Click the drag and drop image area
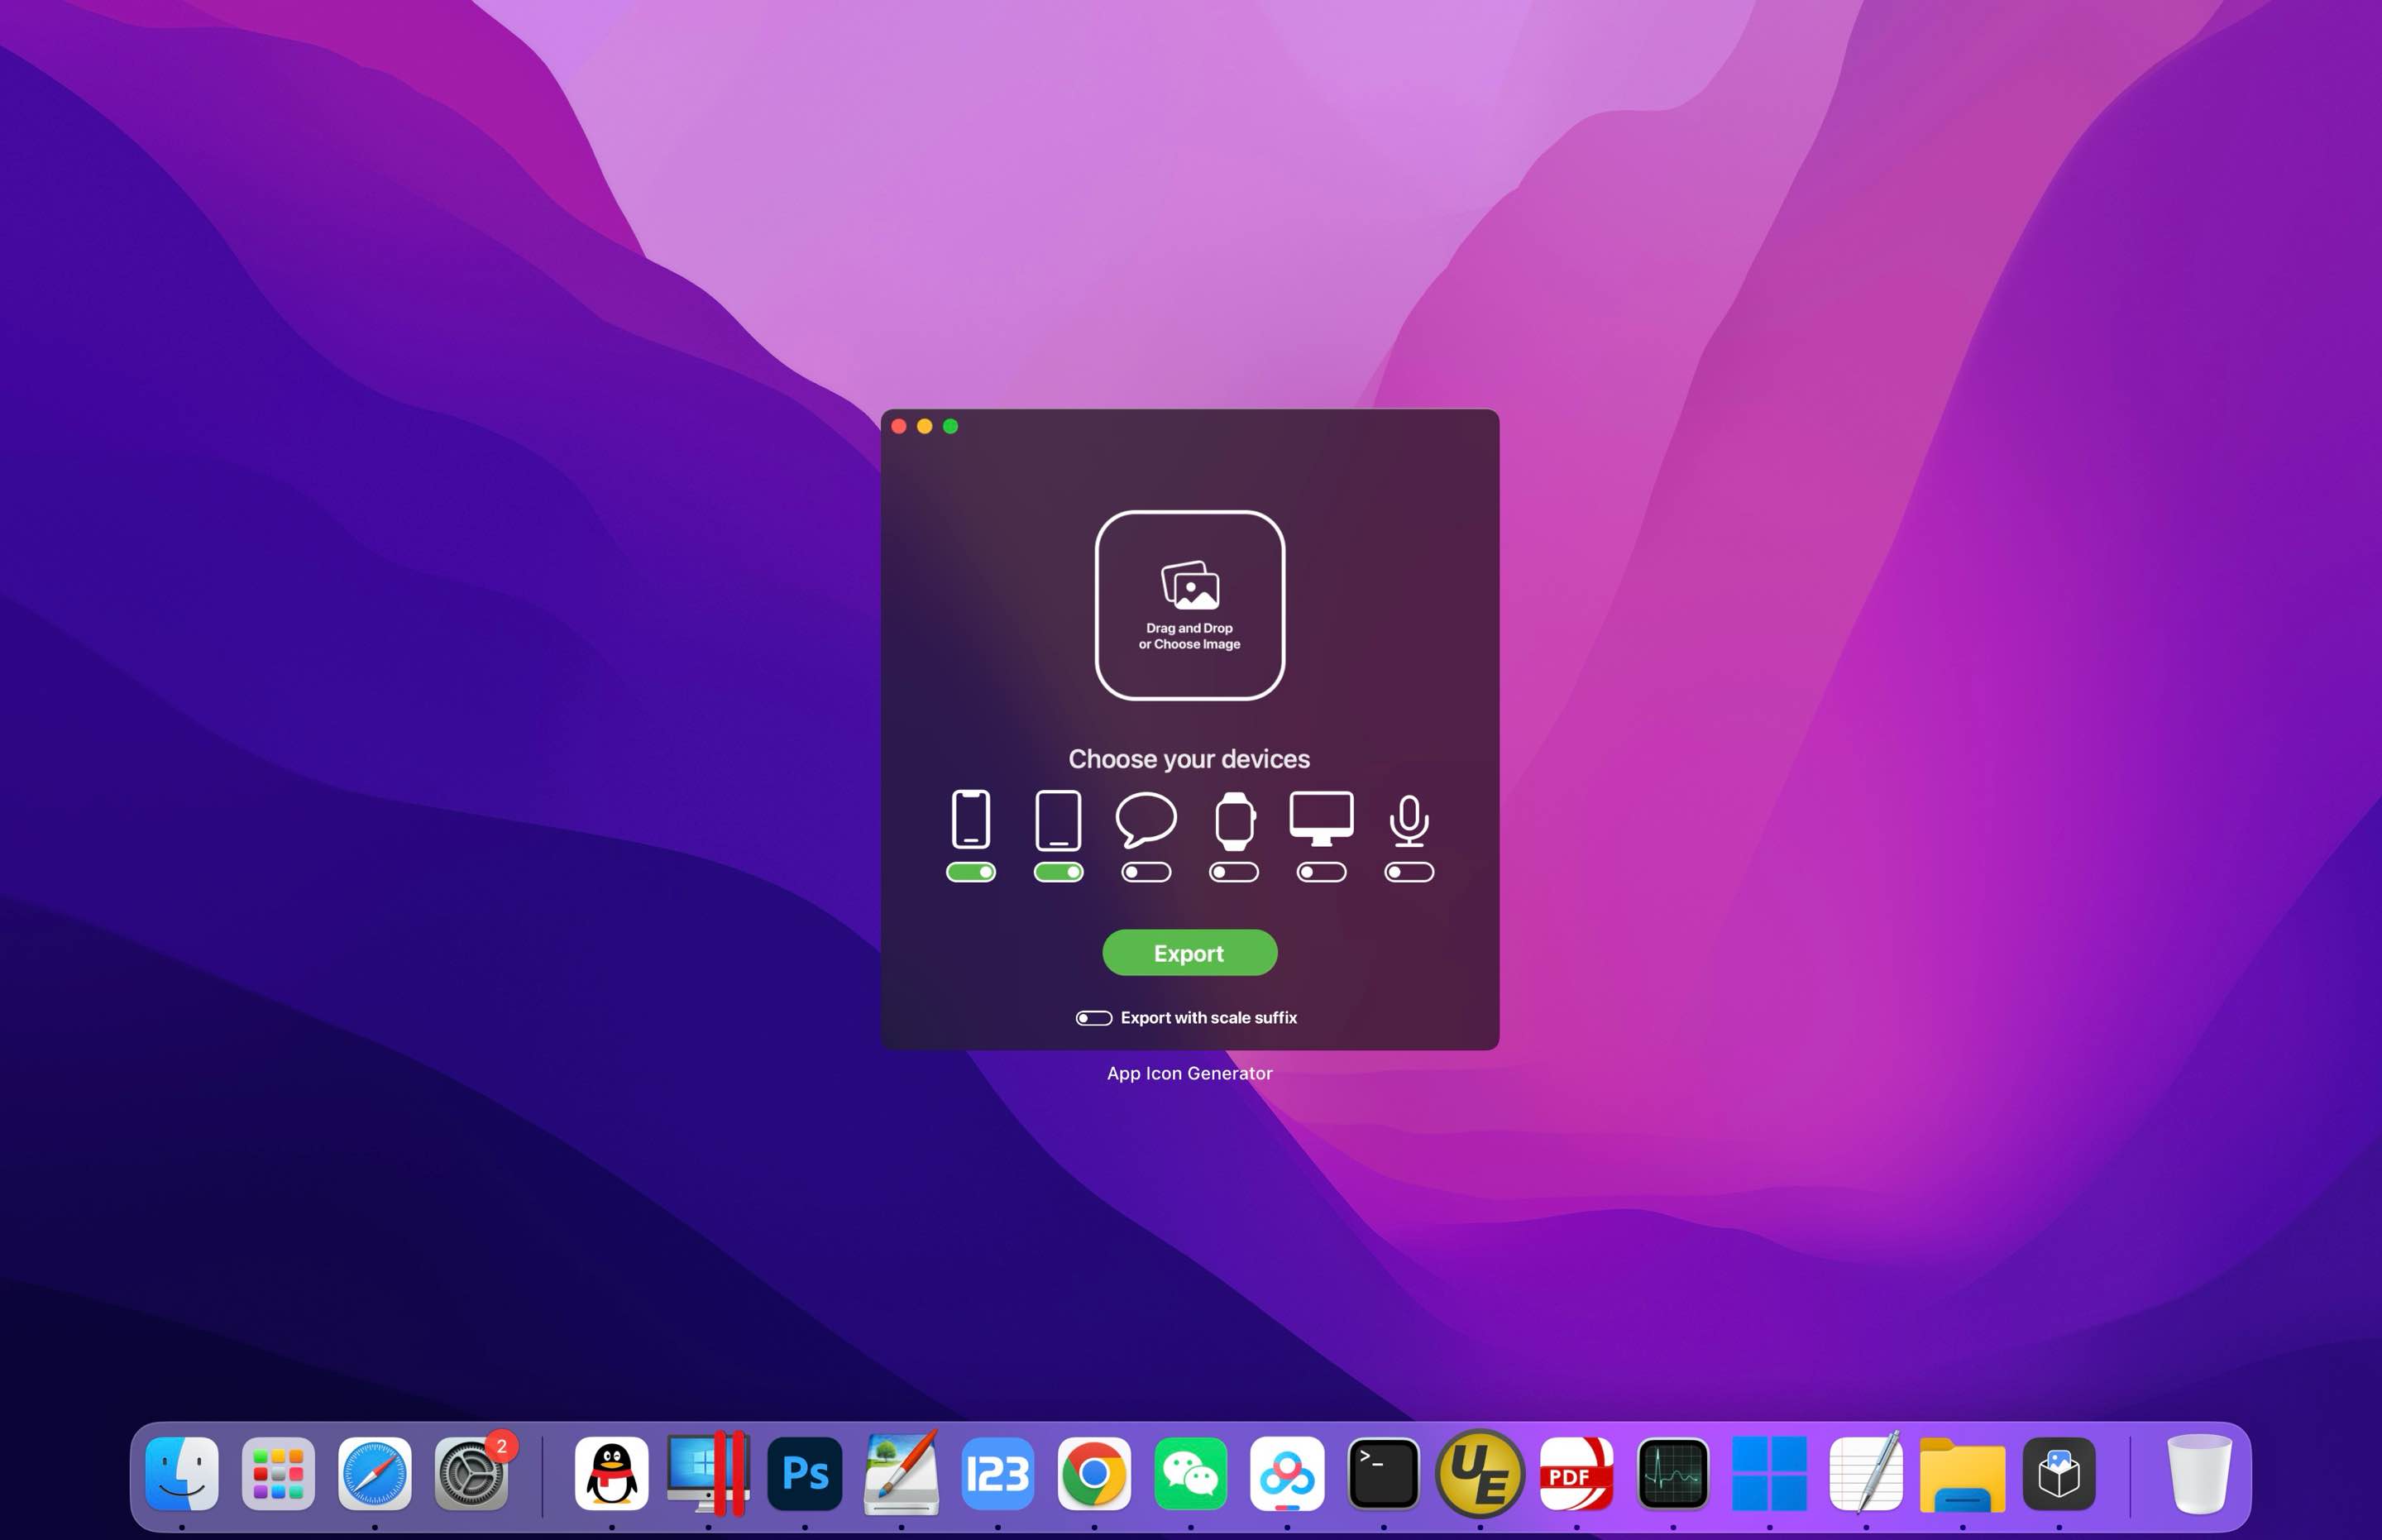 (1191, 602)
